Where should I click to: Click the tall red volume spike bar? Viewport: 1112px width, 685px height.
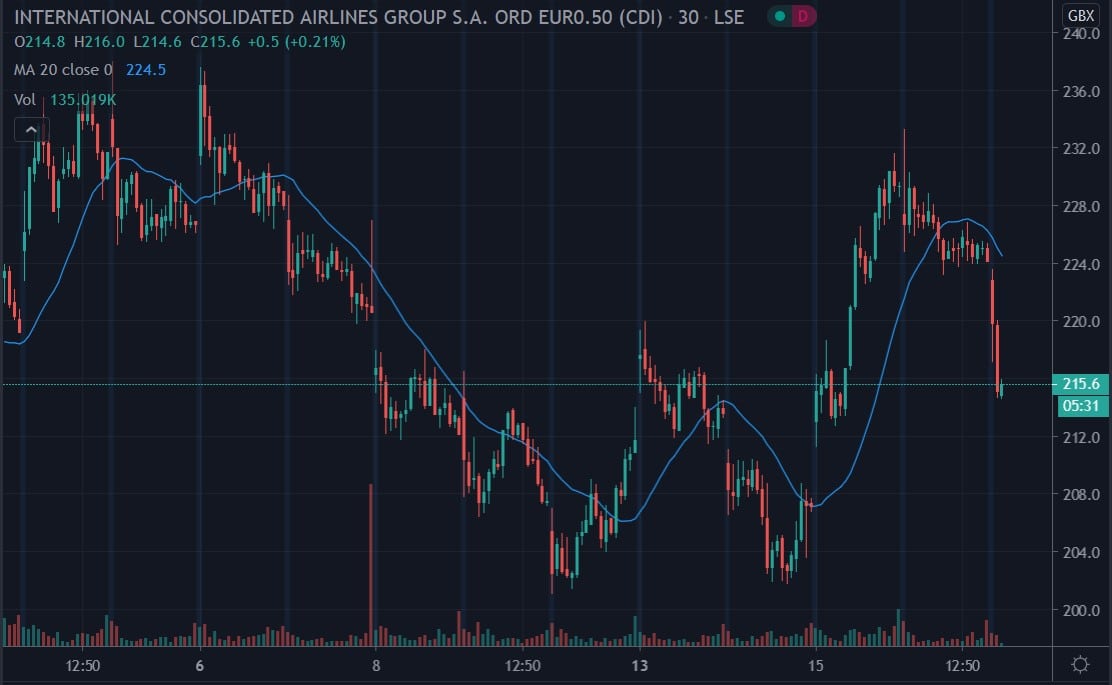(371, 560)
